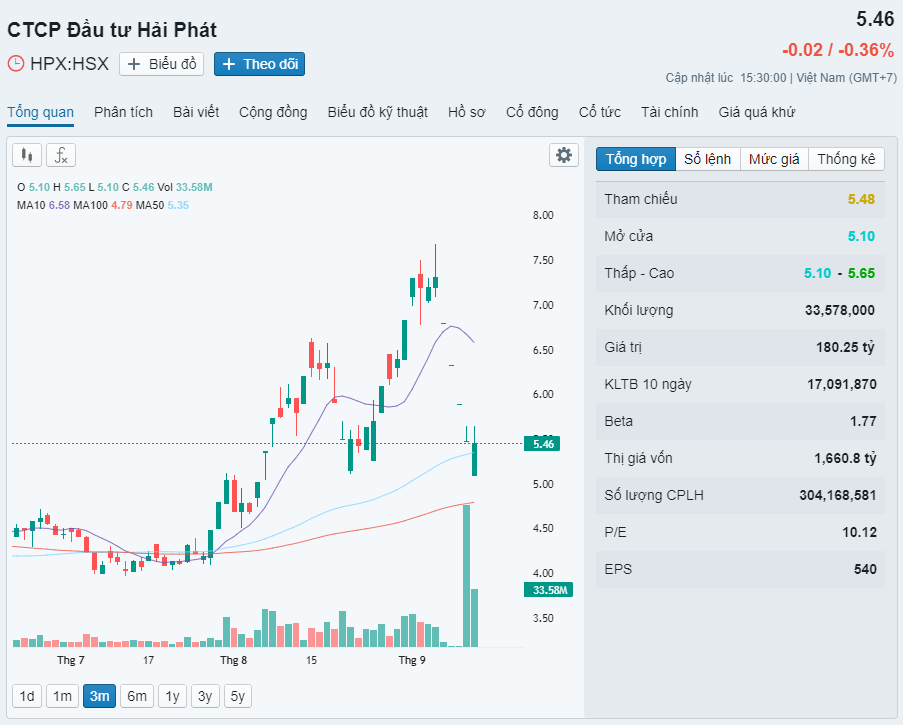Open the Tài chính tab

(x=669, y=112)
